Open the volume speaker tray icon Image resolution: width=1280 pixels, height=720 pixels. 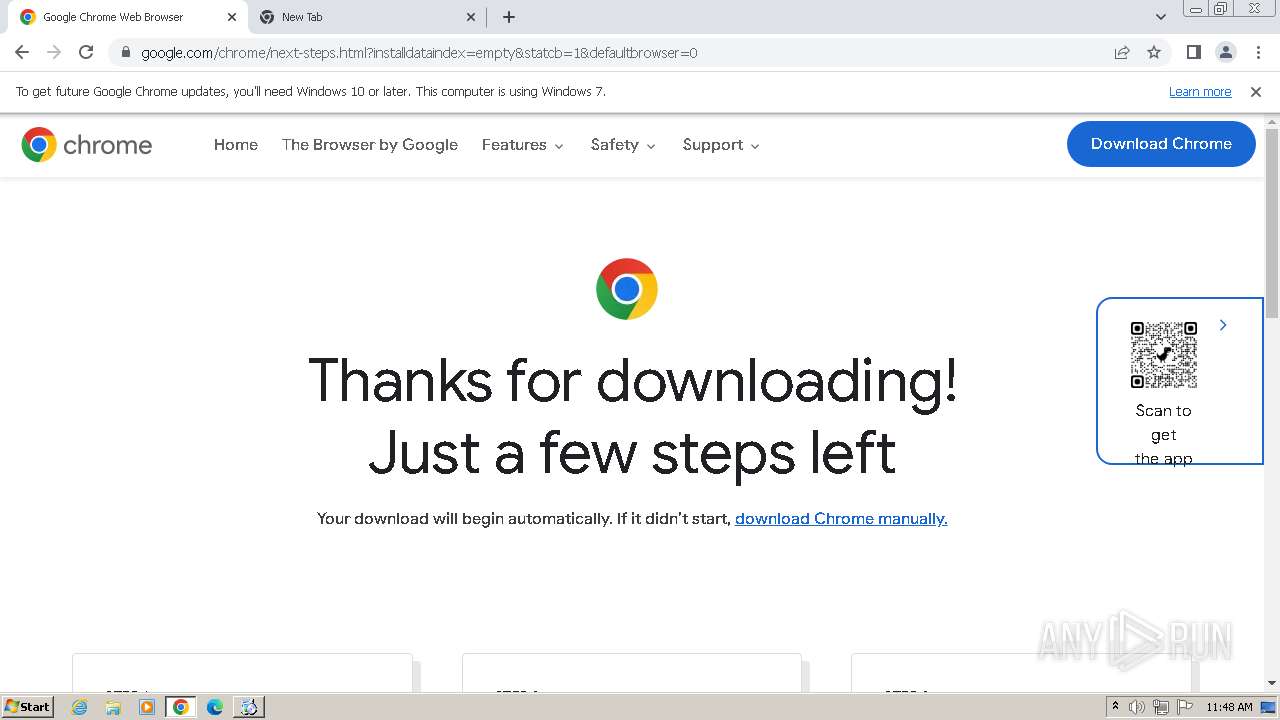(x=1136, y=707)
